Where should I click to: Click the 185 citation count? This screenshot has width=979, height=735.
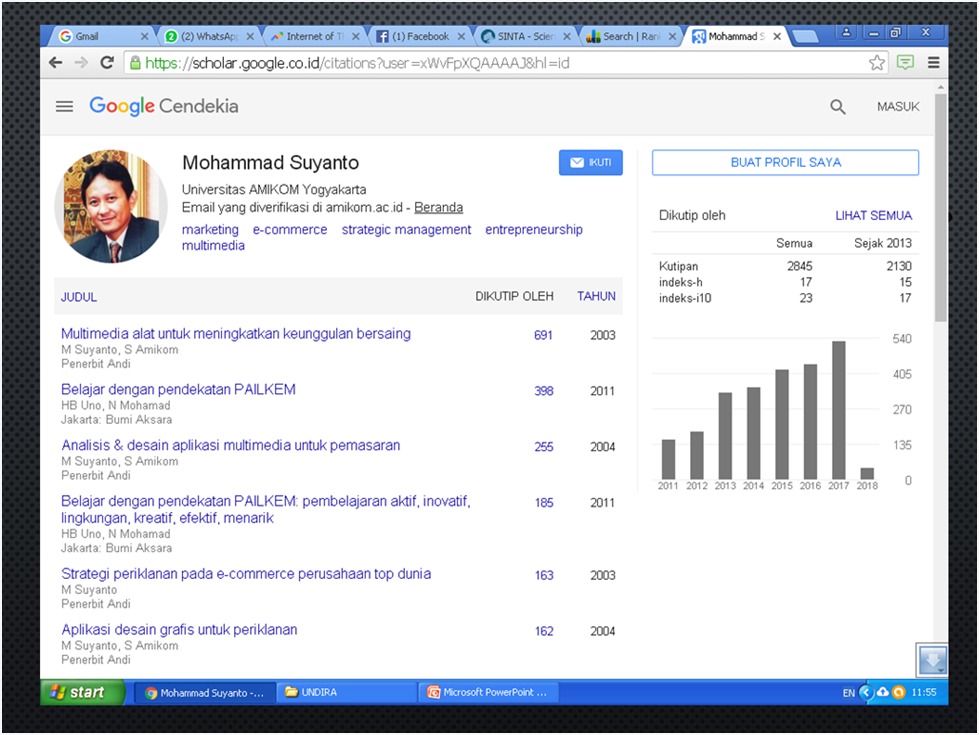coord(544,503)
